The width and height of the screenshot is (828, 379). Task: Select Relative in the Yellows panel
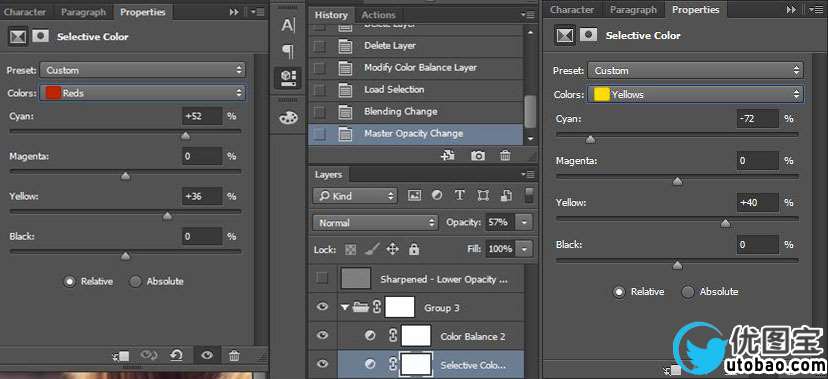tap(619, 291)
